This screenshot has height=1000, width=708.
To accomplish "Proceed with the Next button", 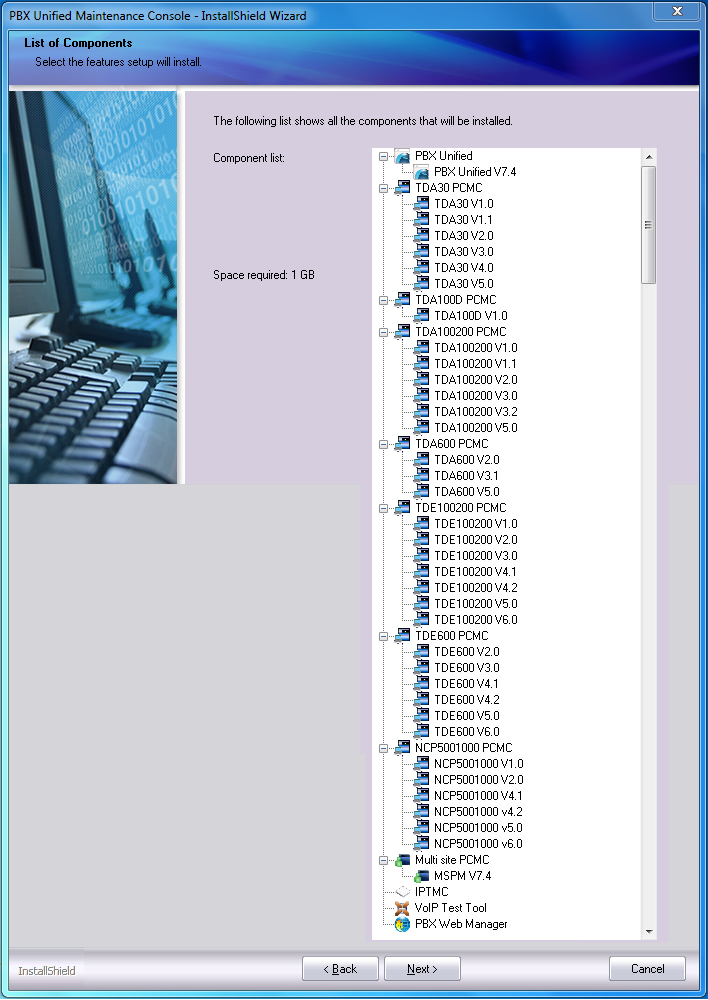I will click(x=422, y=969).
